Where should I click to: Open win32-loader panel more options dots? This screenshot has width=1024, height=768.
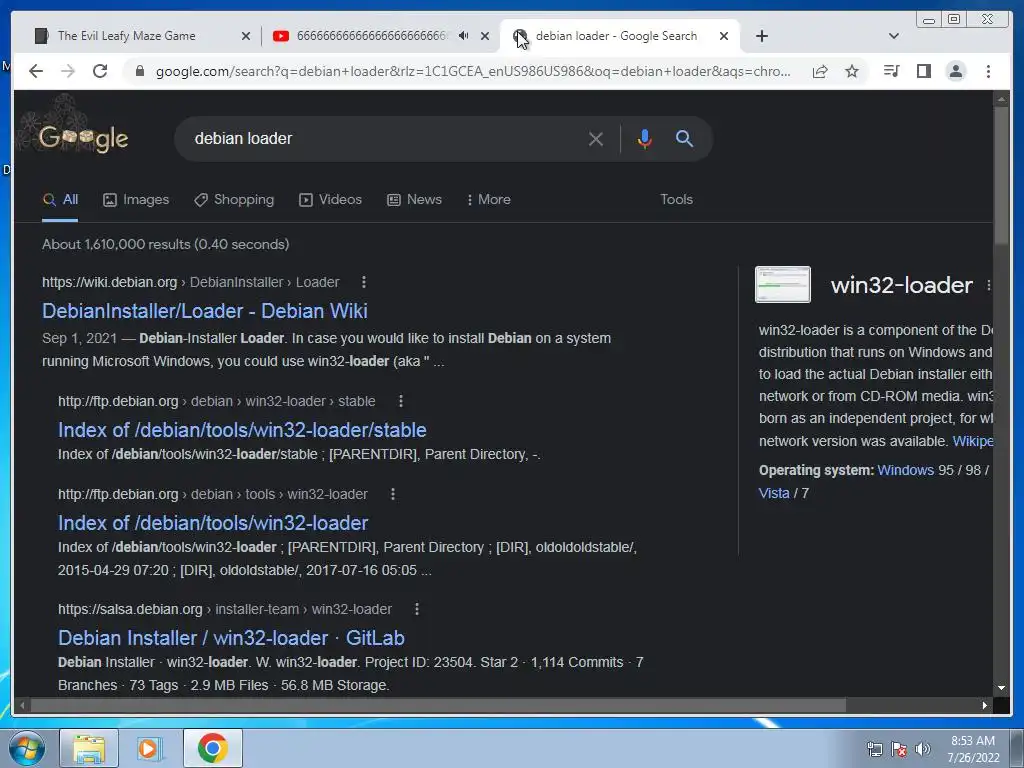point(988,285)
